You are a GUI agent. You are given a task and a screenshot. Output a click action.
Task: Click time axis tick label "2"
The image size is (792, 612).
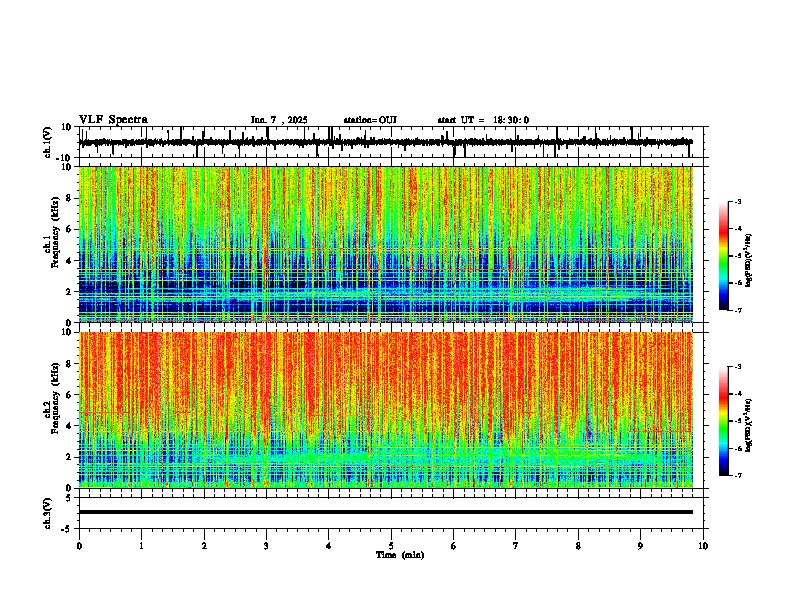pyautogui.click(x=204, y=546)
